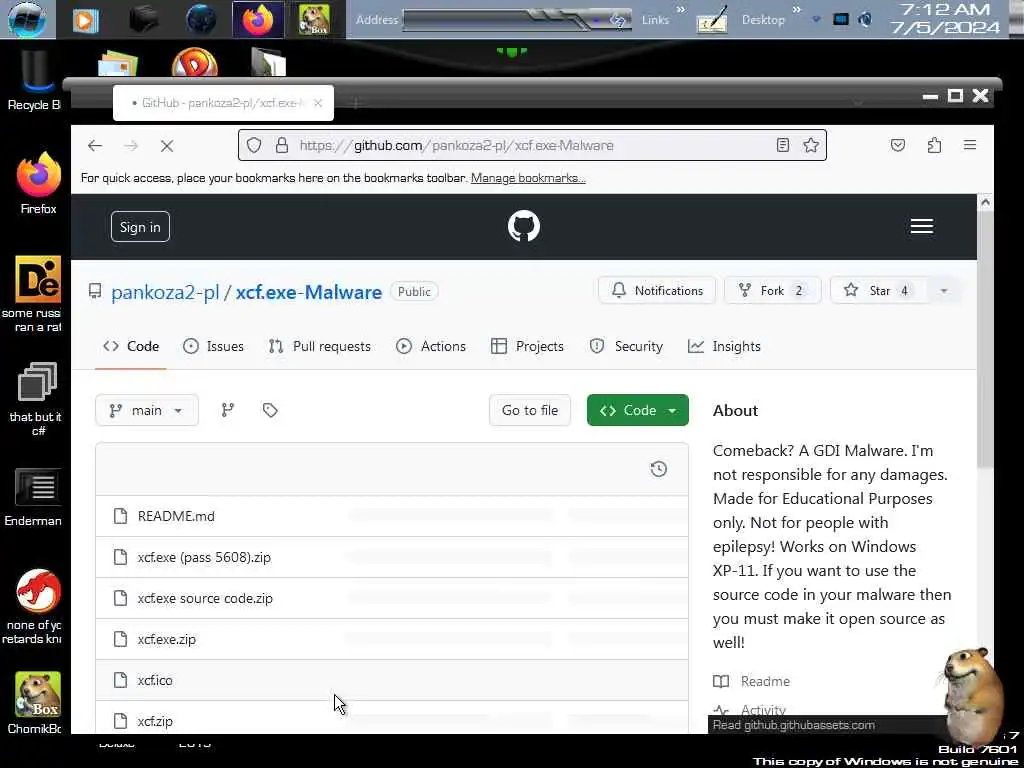Open the pankoza2-pl owner link
The image size is (1024, 768).
pos(165,292)
